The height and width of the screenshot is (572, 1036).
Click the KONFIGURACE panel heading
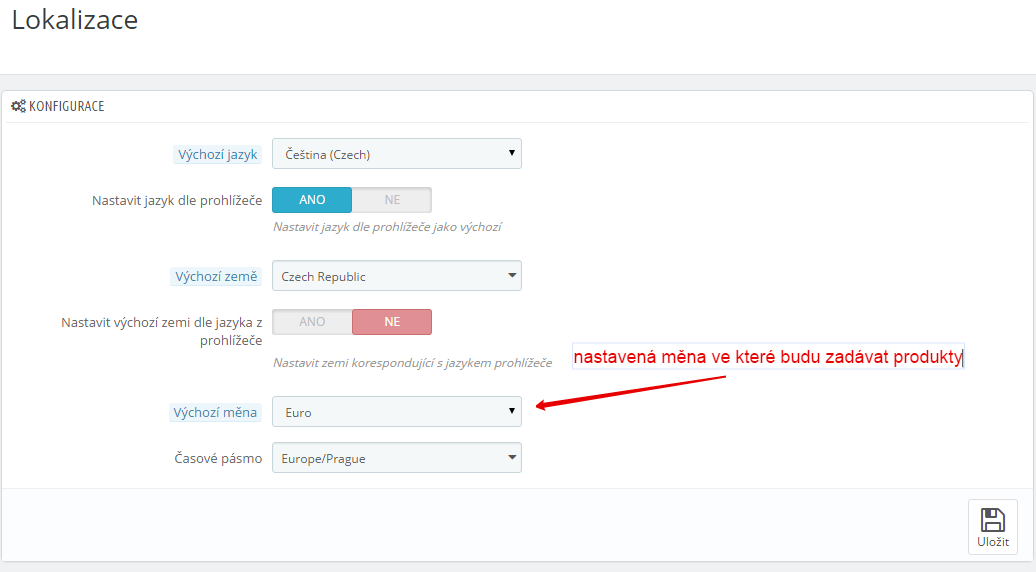tap(67, 106)
